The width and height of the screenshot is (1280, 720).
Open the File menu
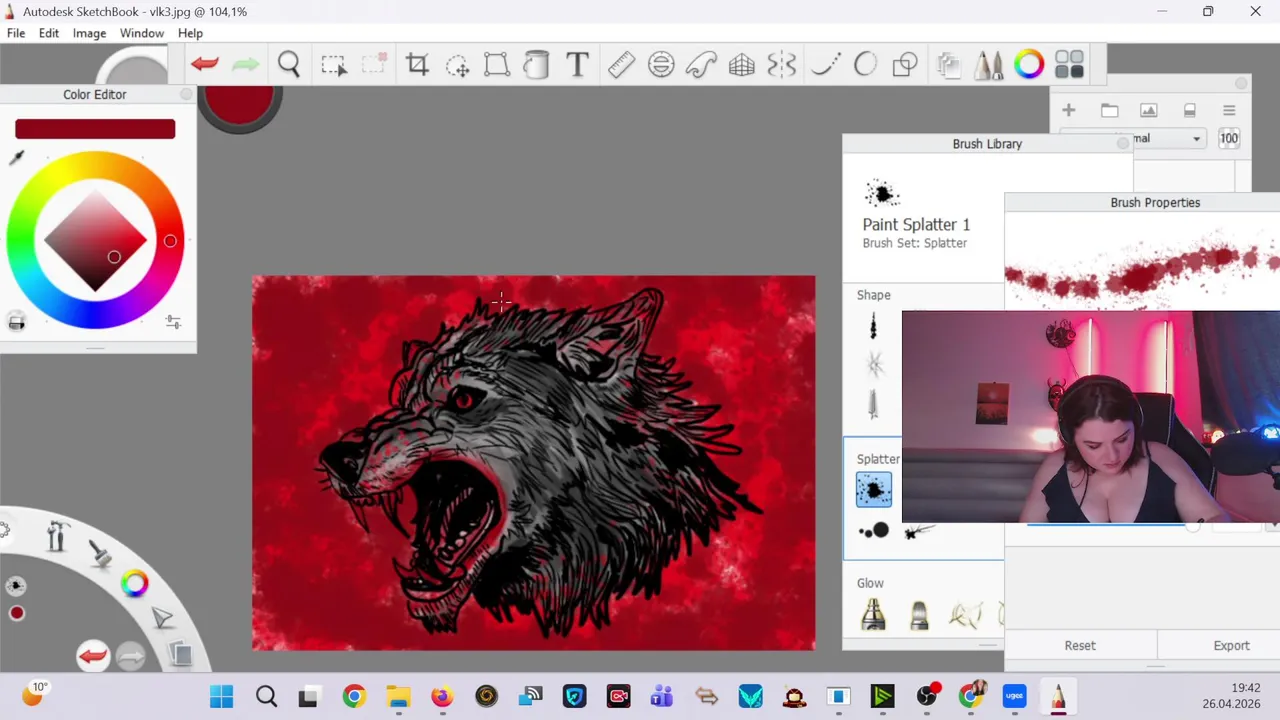pos(16,33)
